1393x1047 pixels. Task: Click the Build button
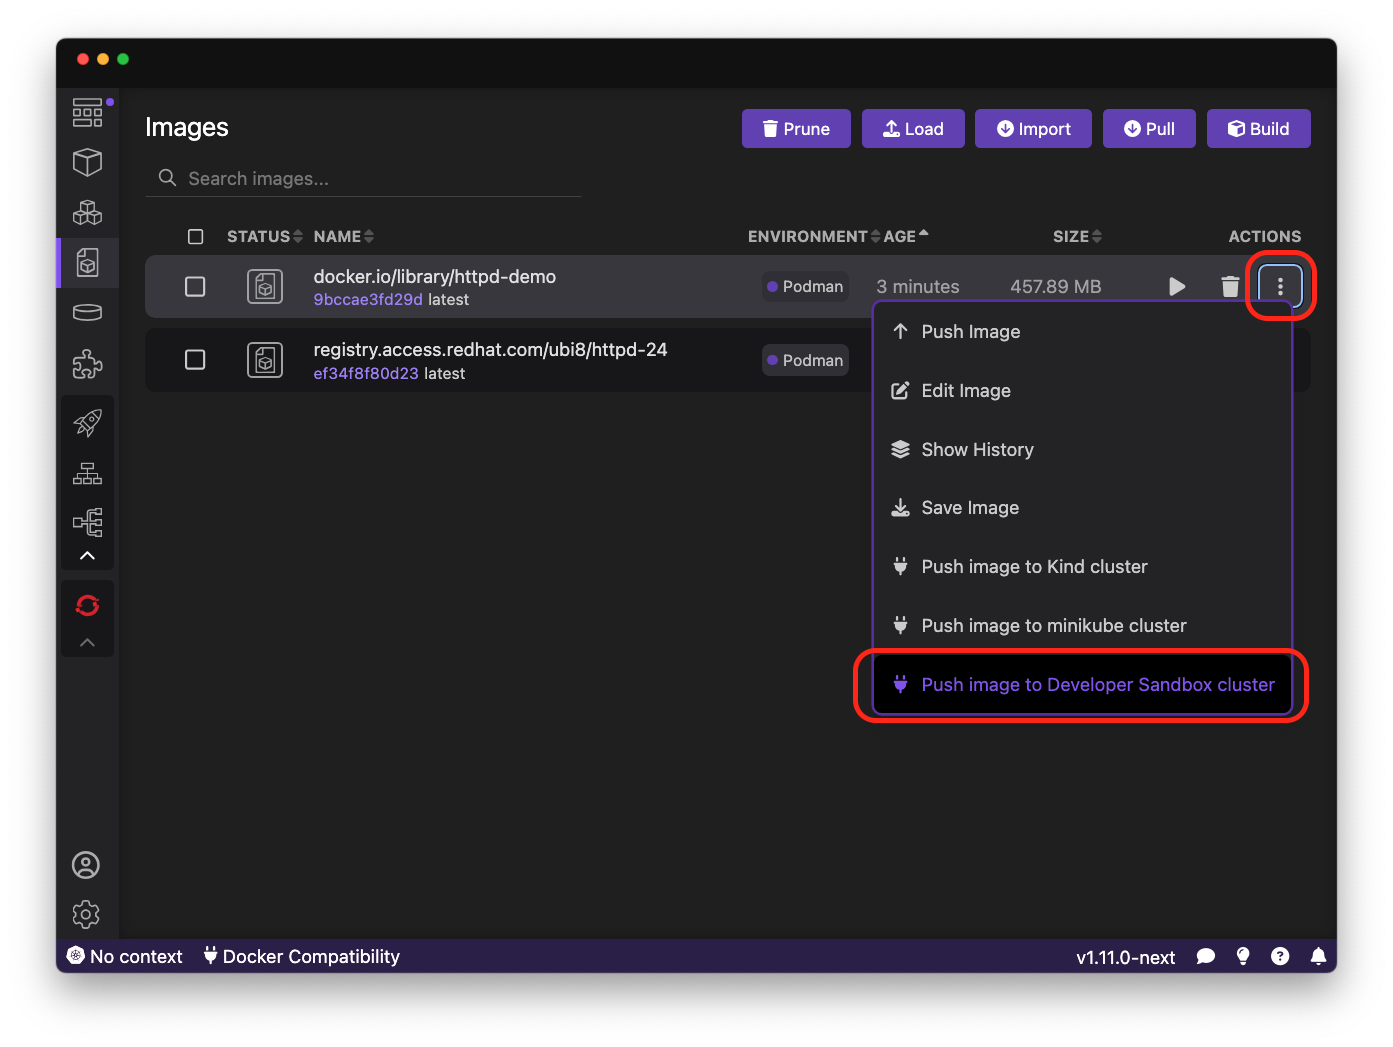[1258, 129]
